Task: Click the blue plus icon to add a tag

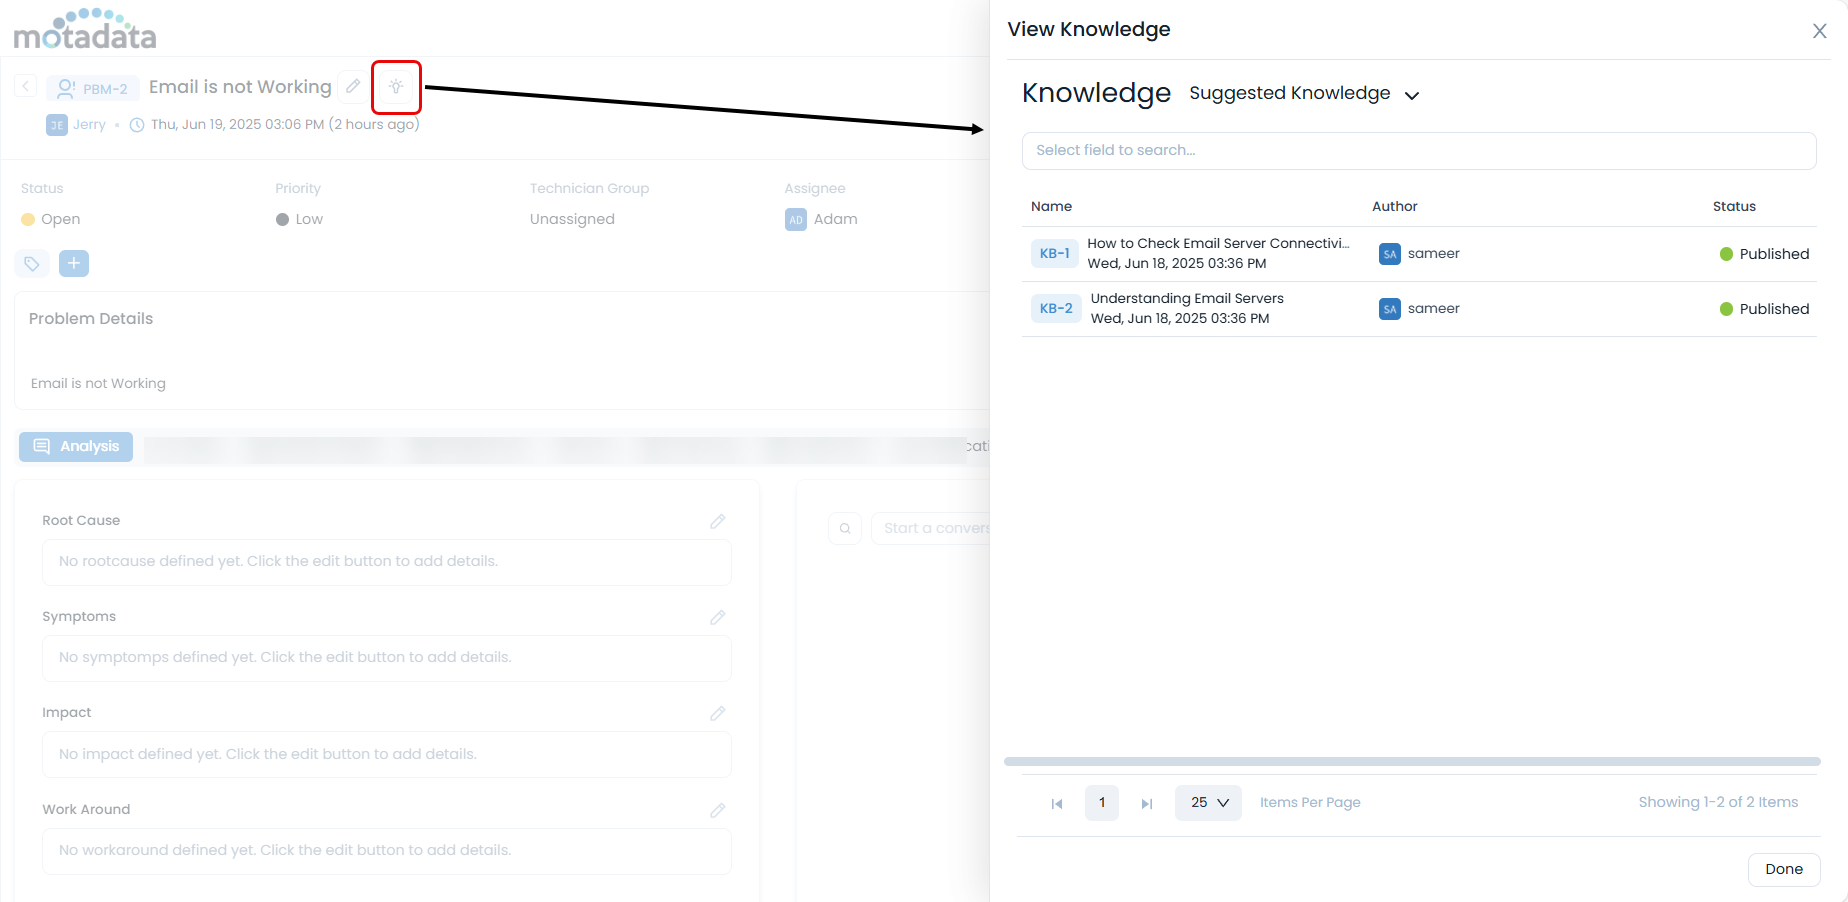Action: click(x=73, y=263)
